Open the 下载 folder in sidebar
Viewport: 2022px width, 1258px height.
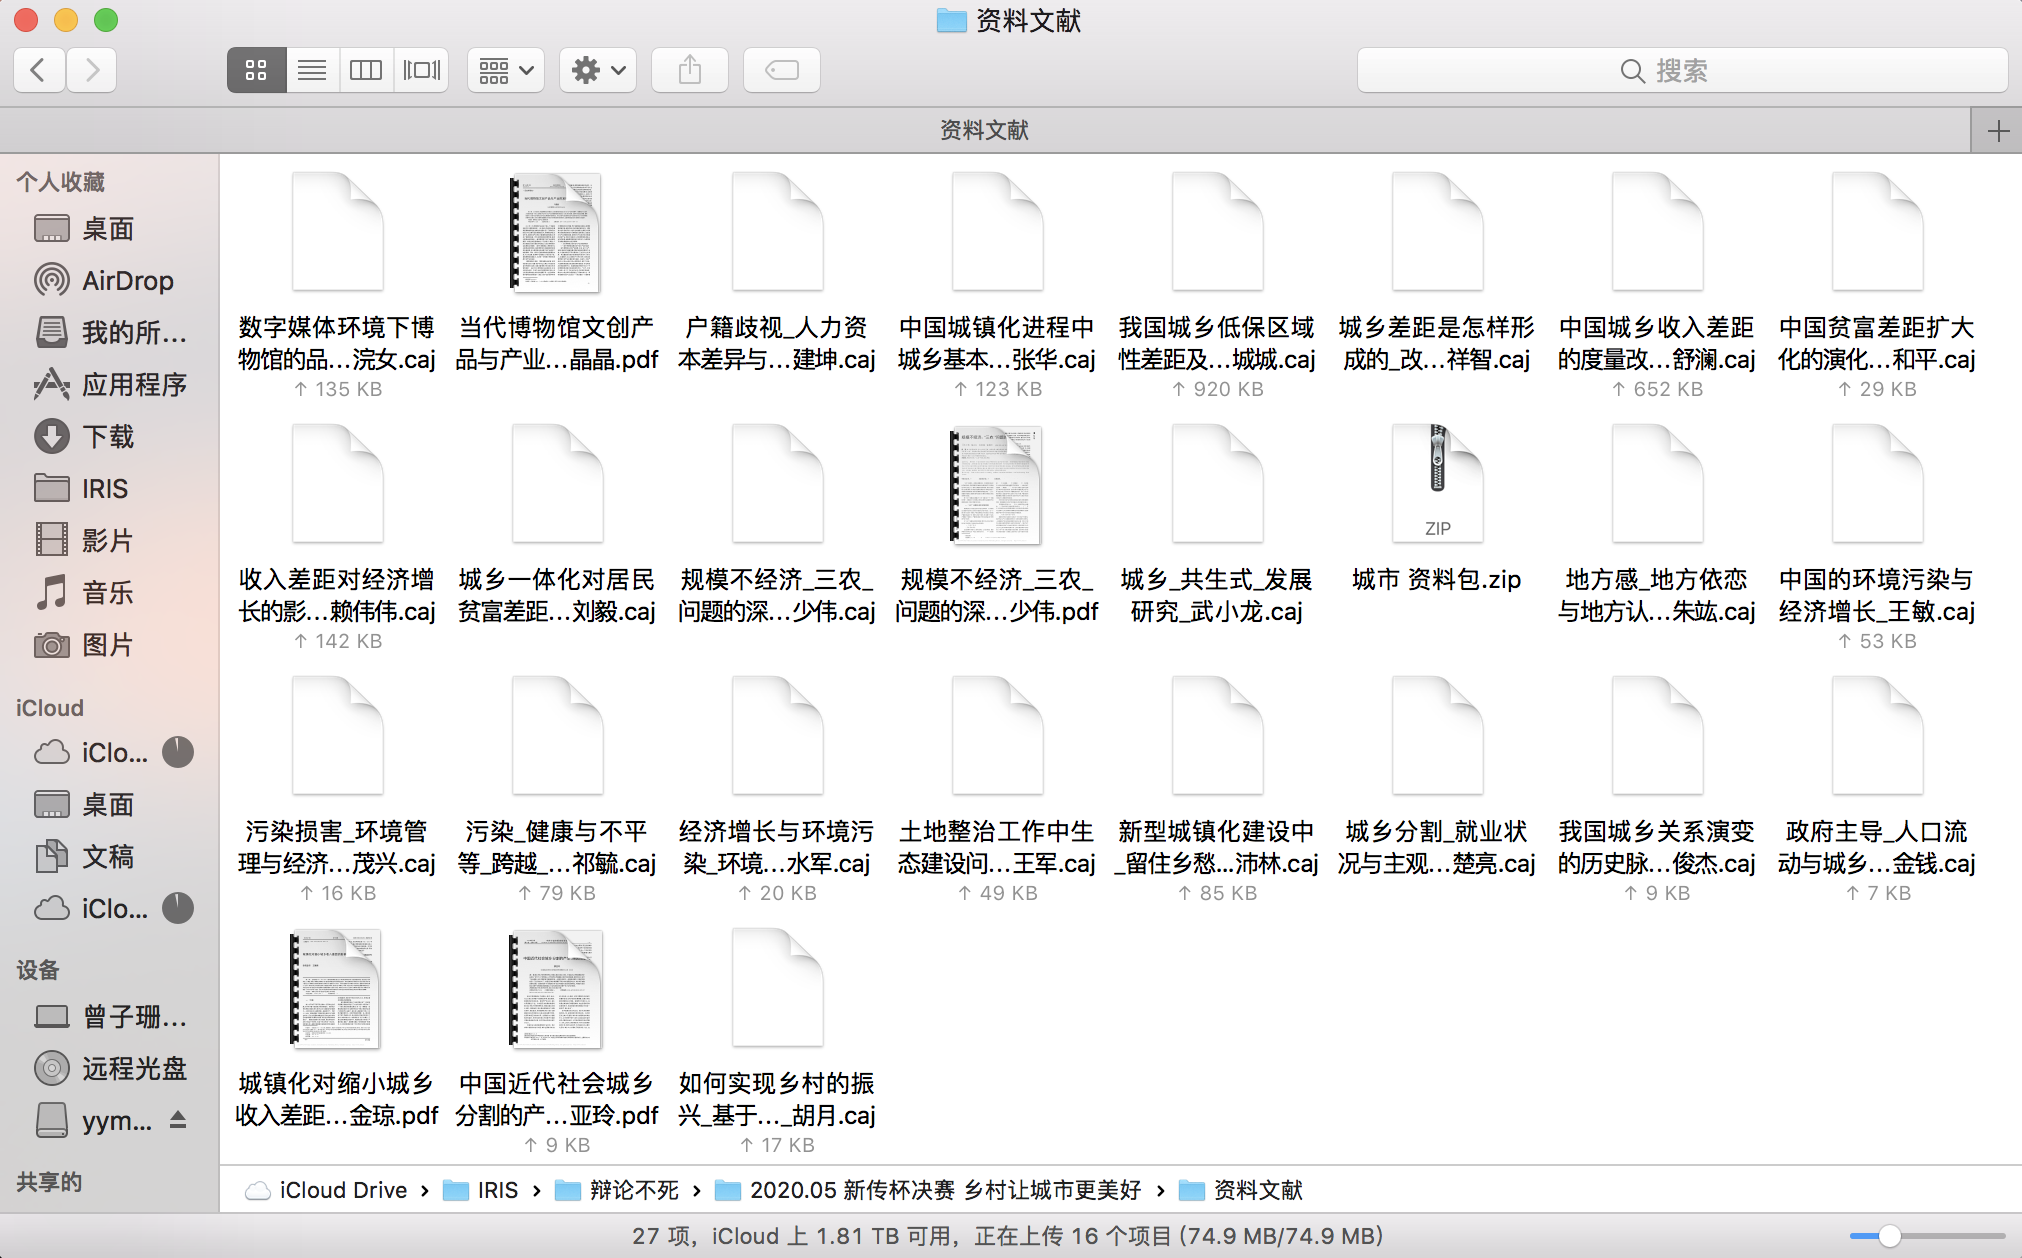(107, 437)
